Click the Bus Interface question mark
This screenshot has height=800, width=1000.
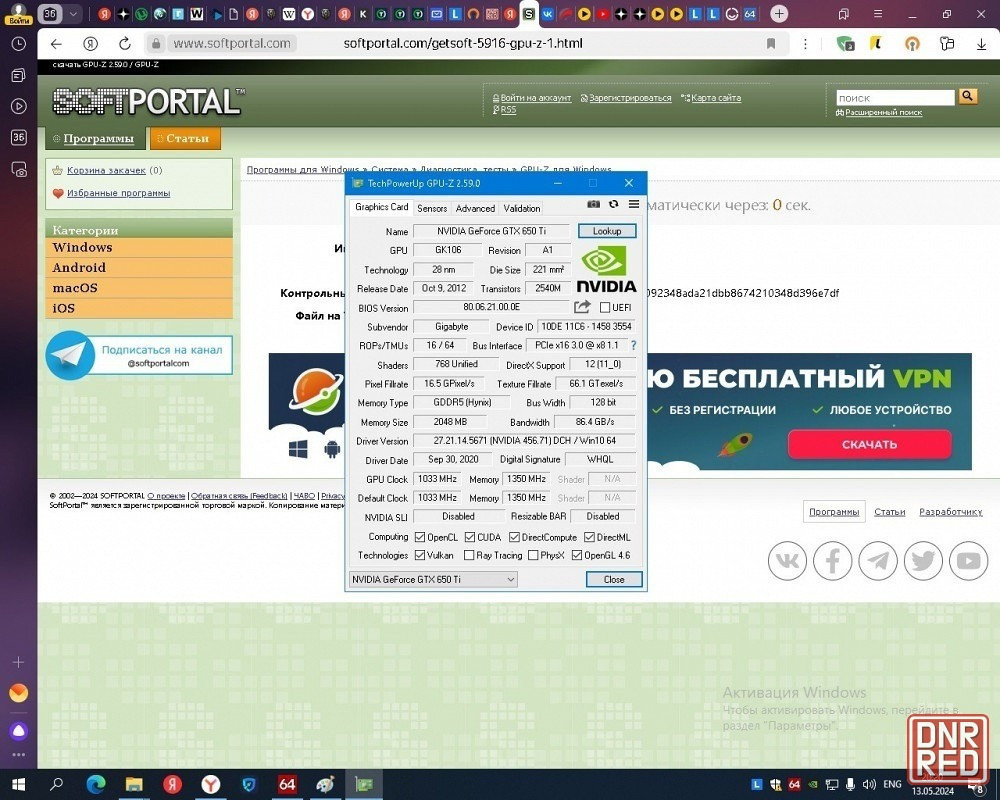pos(633,345)
